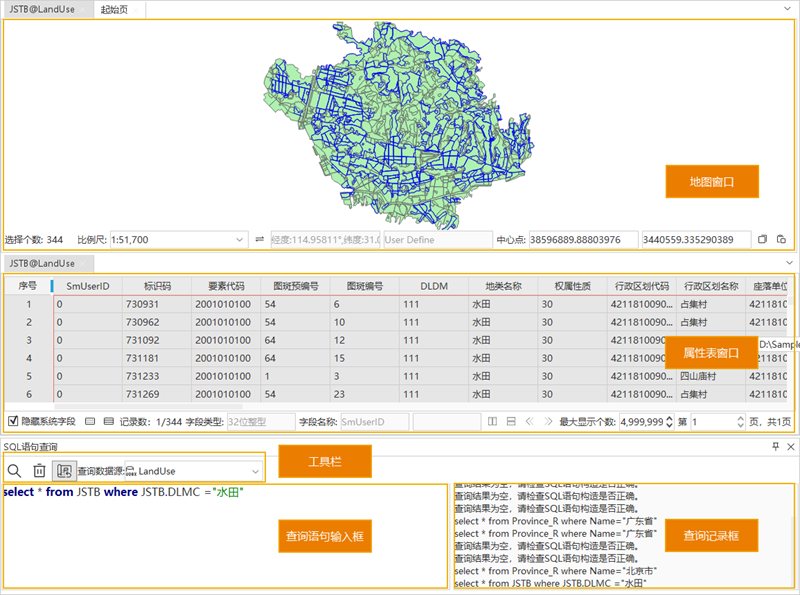
Task: Open the 比例尺 scale dropdown
Action: coord(239,240)
